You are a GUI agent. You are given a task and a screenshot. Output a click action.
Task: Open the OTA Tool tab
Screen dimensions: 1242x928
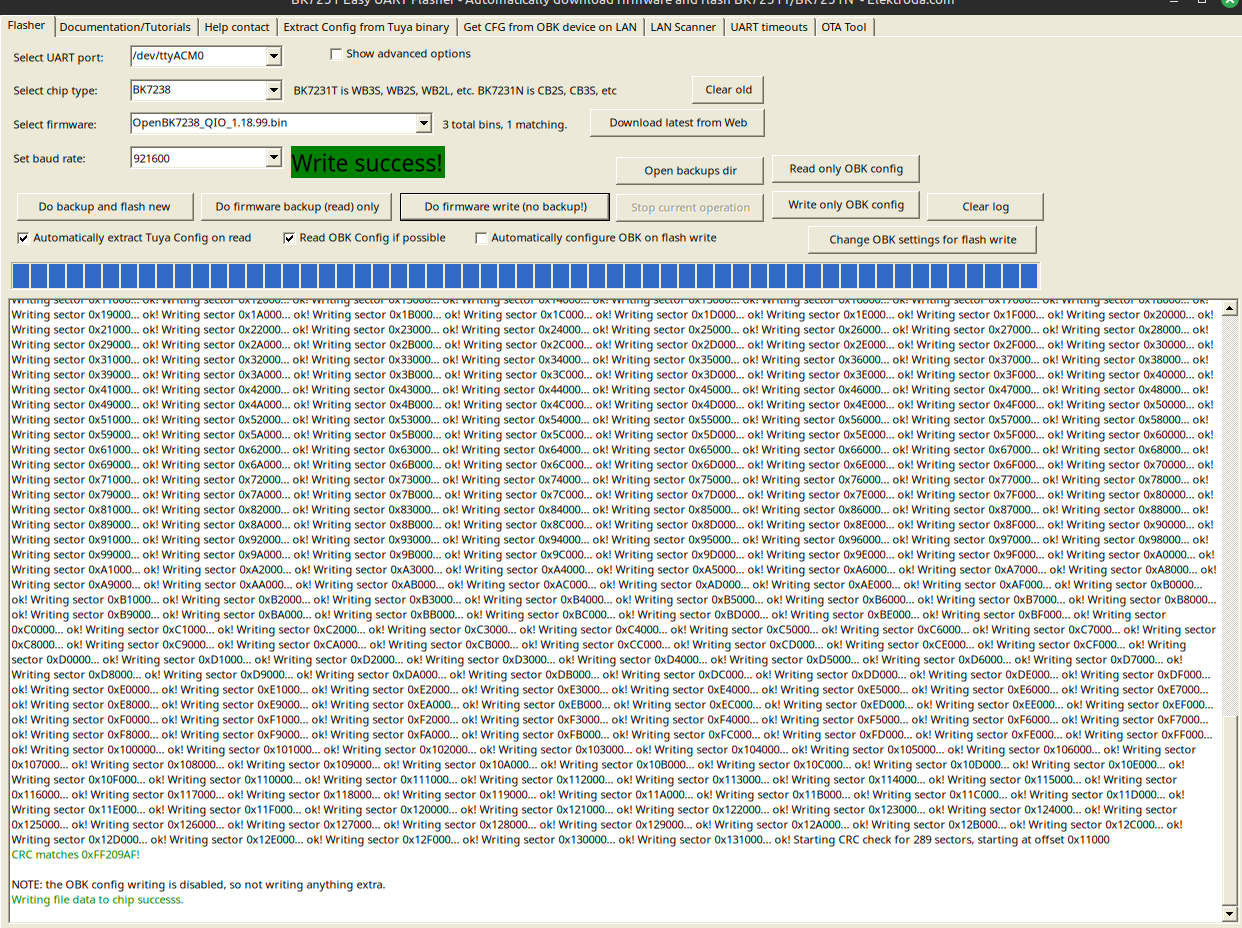point(844,27)
